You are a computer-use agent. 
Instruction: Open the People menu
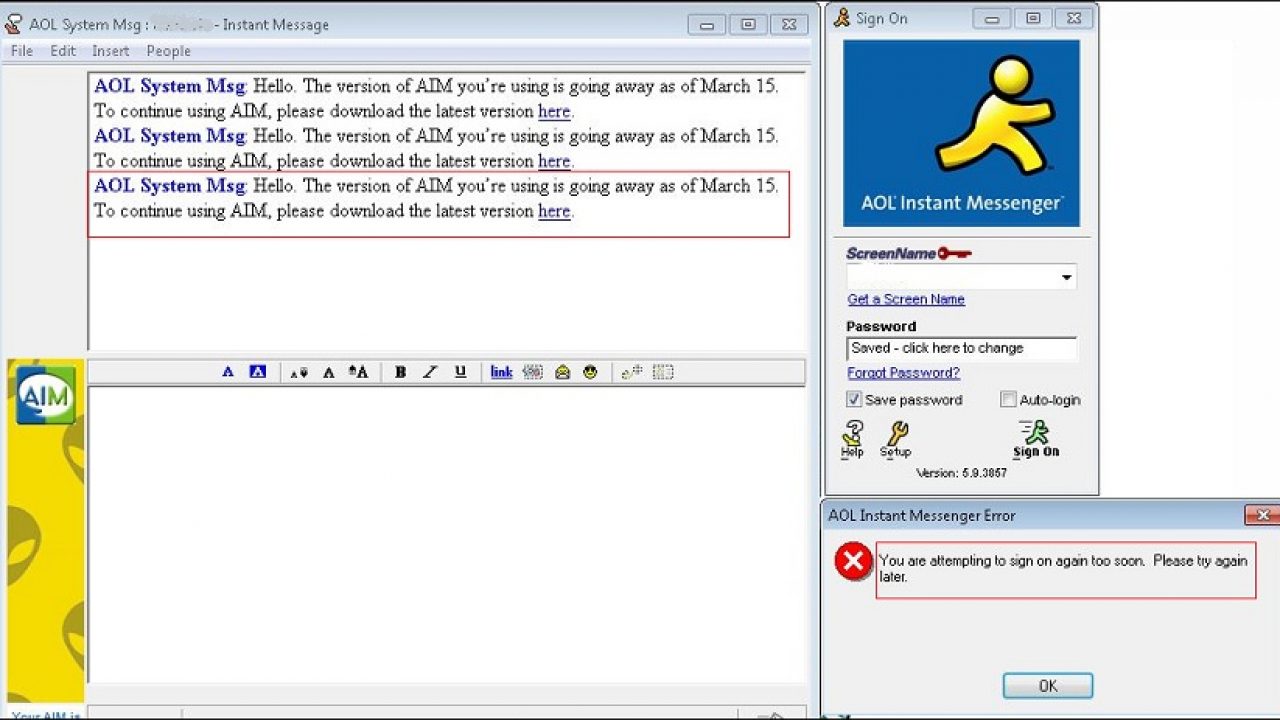click(x=168, y=51)
